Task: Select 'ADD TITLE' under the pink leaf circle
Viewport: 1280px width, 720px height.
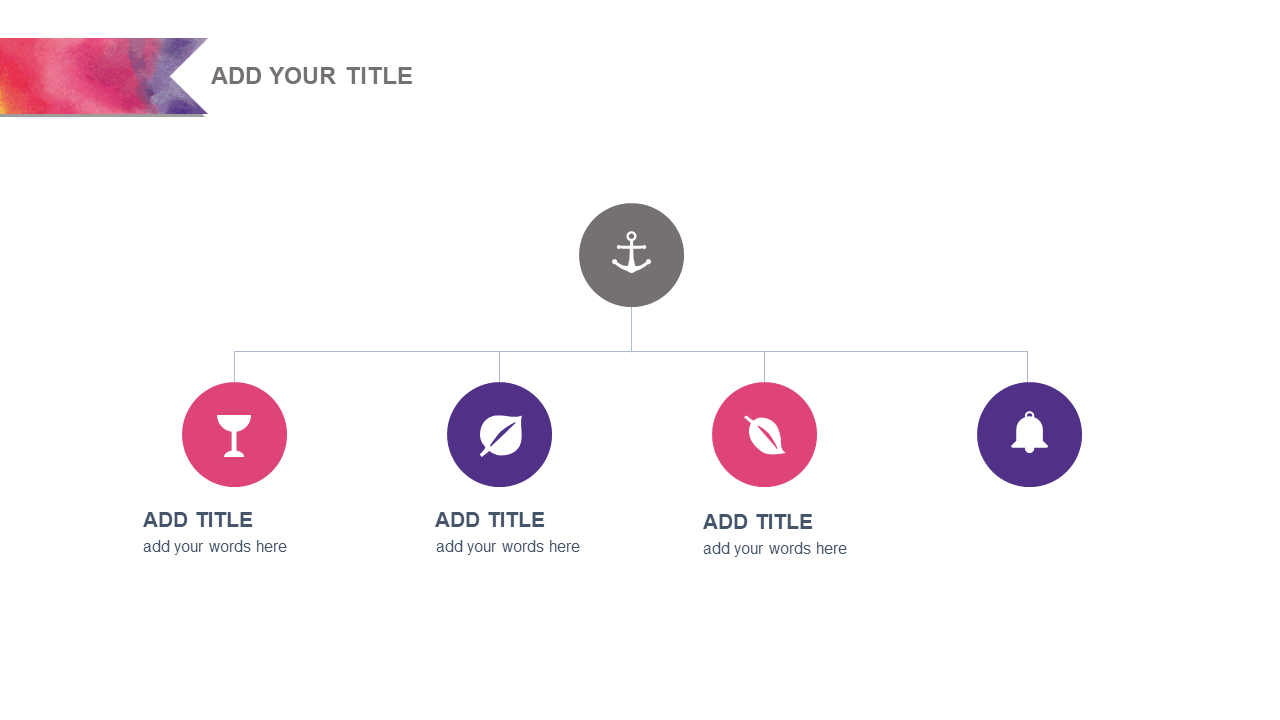Action: pos(758,522)
